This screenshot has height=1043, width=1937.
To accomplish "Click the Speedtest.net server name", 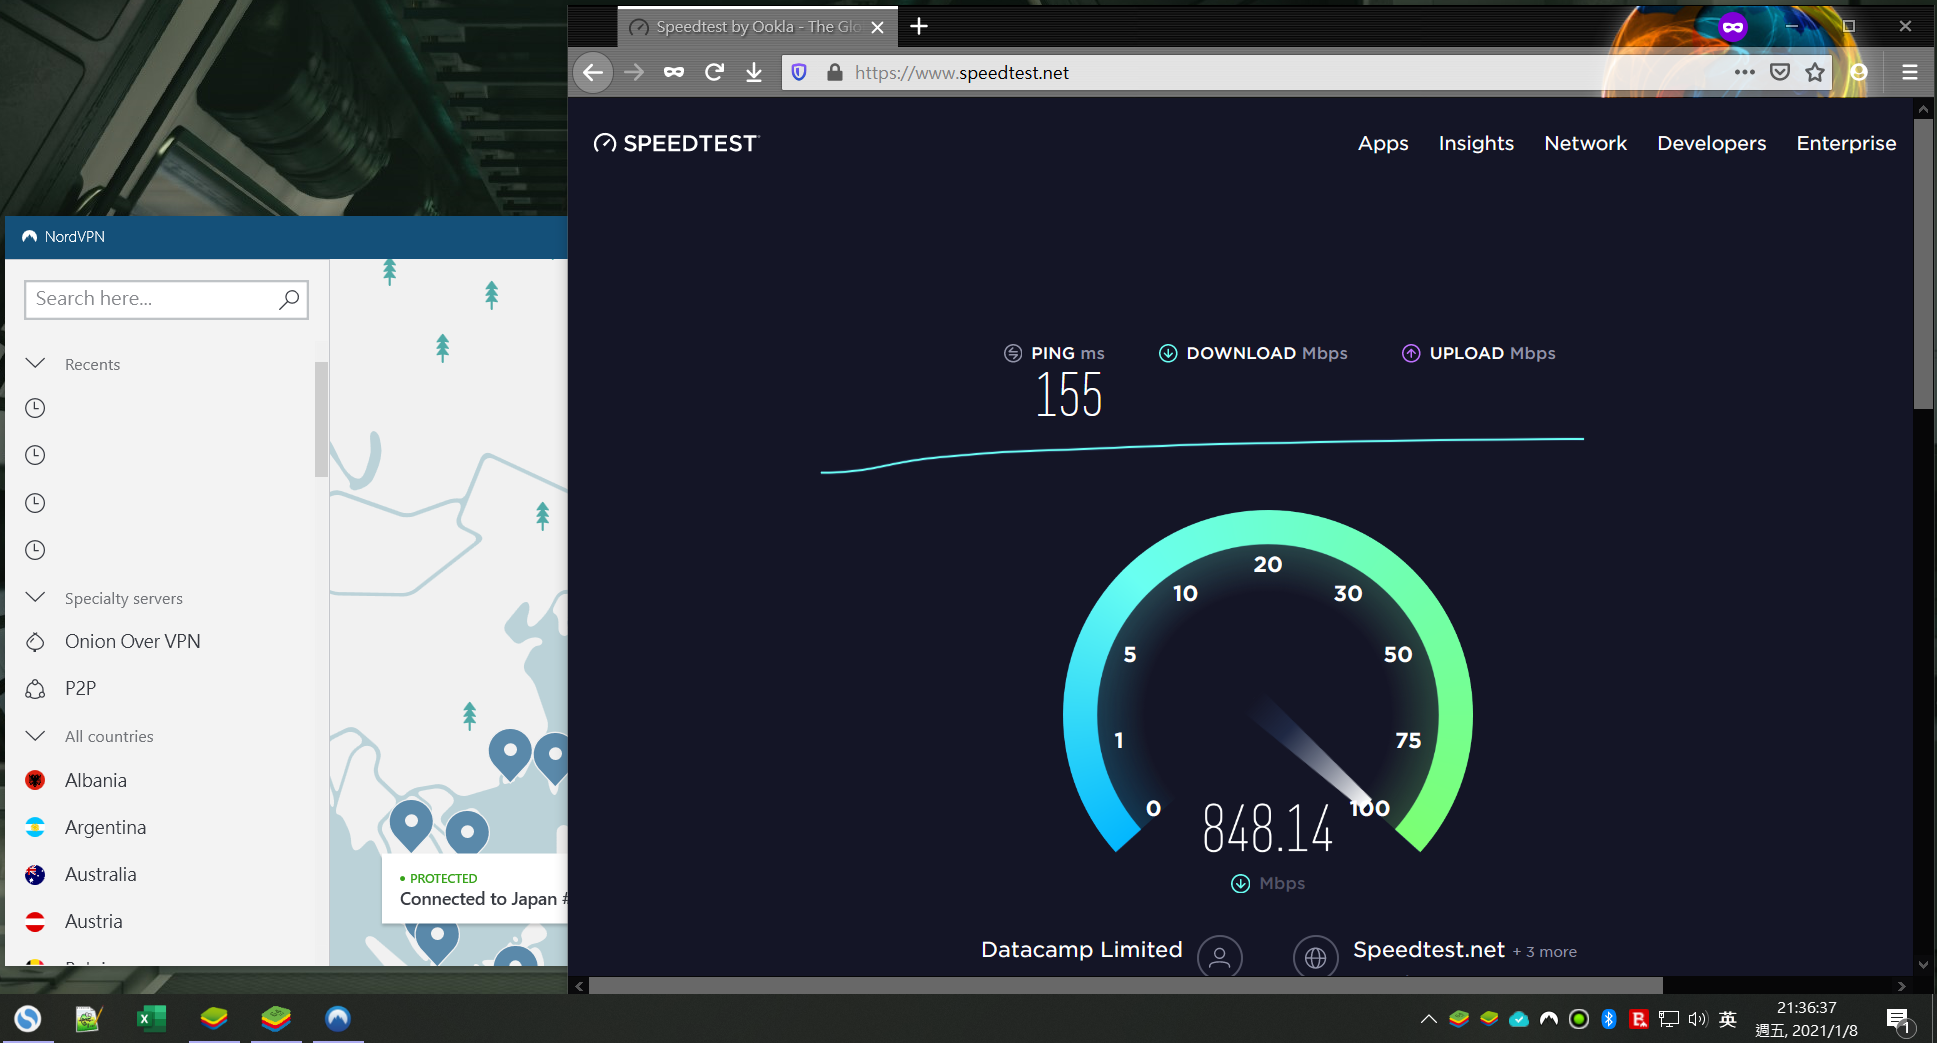I will point(1428,949).
